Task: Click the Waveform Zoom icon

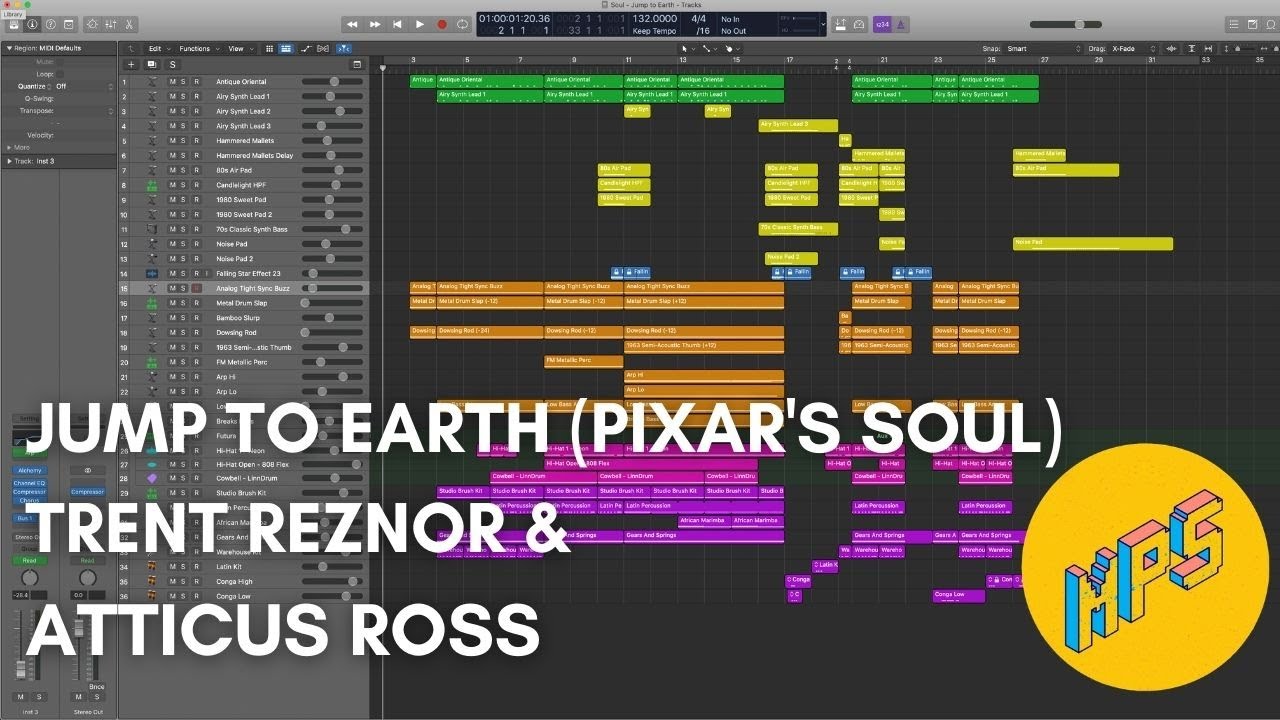Action: (1172, 48)
